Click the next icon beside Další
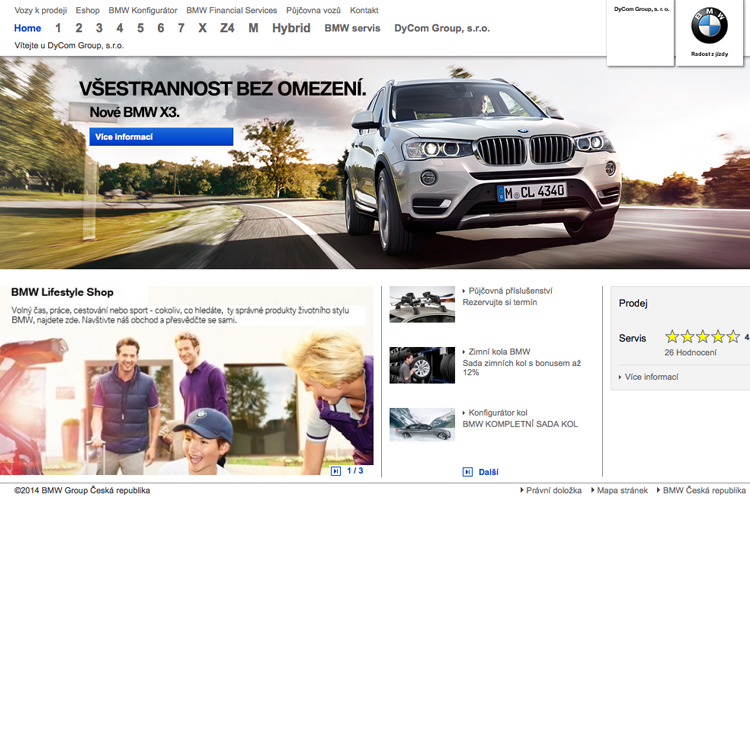The image size is (750, 733). (468, 472)
